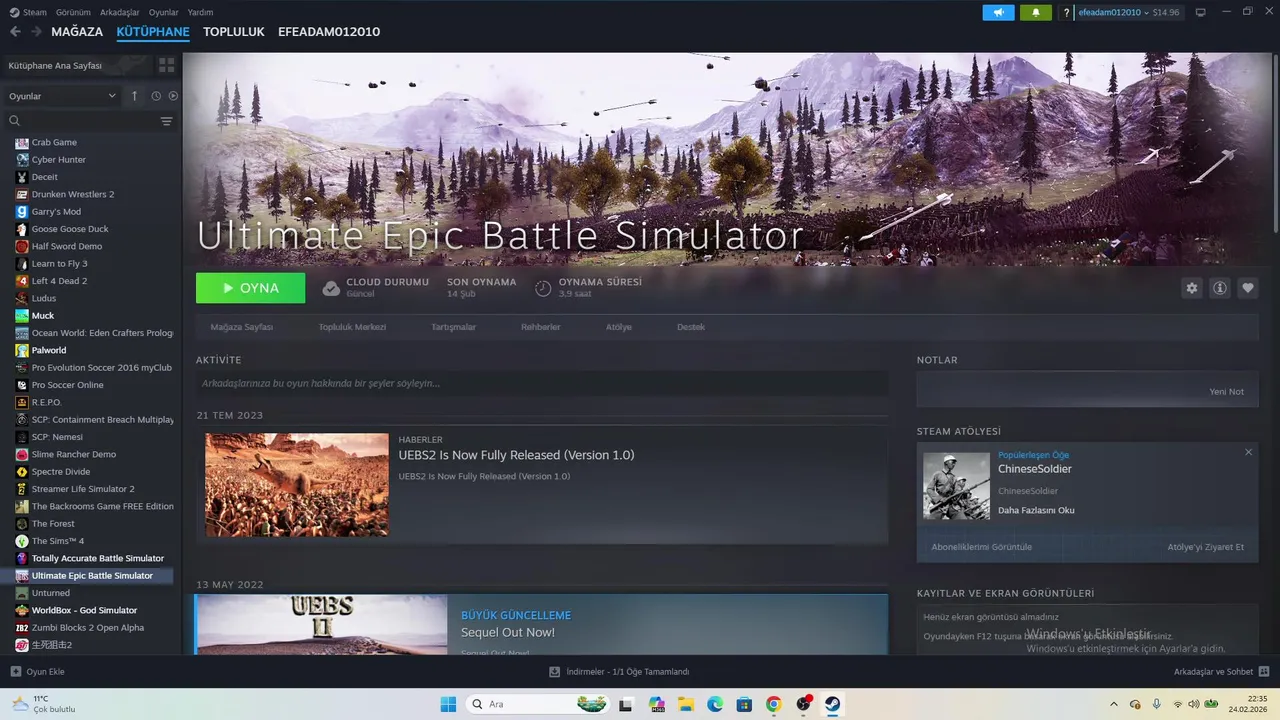Open the İndirmeler downloads status
Screen dimensions: 1280x720
point(619,671)
